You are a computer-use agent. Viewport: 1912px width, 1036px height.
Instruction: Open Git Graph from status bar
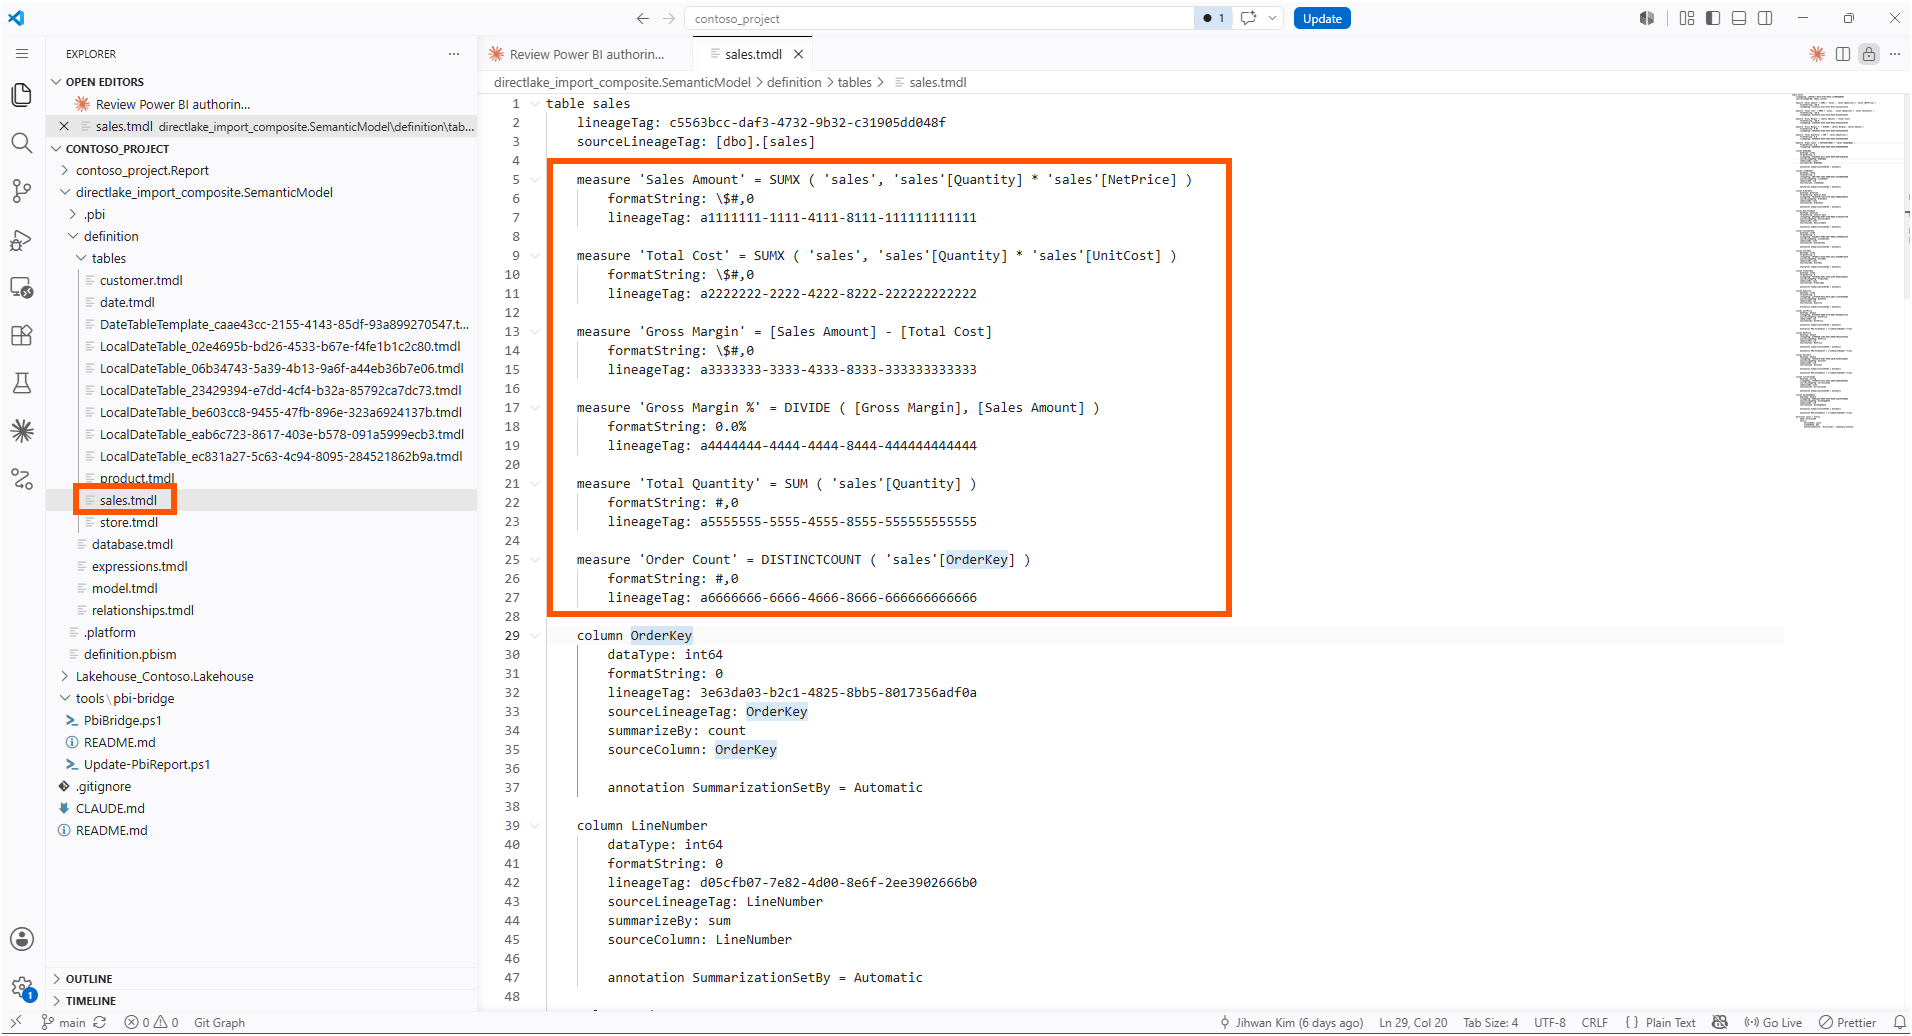pos(219,1023)
